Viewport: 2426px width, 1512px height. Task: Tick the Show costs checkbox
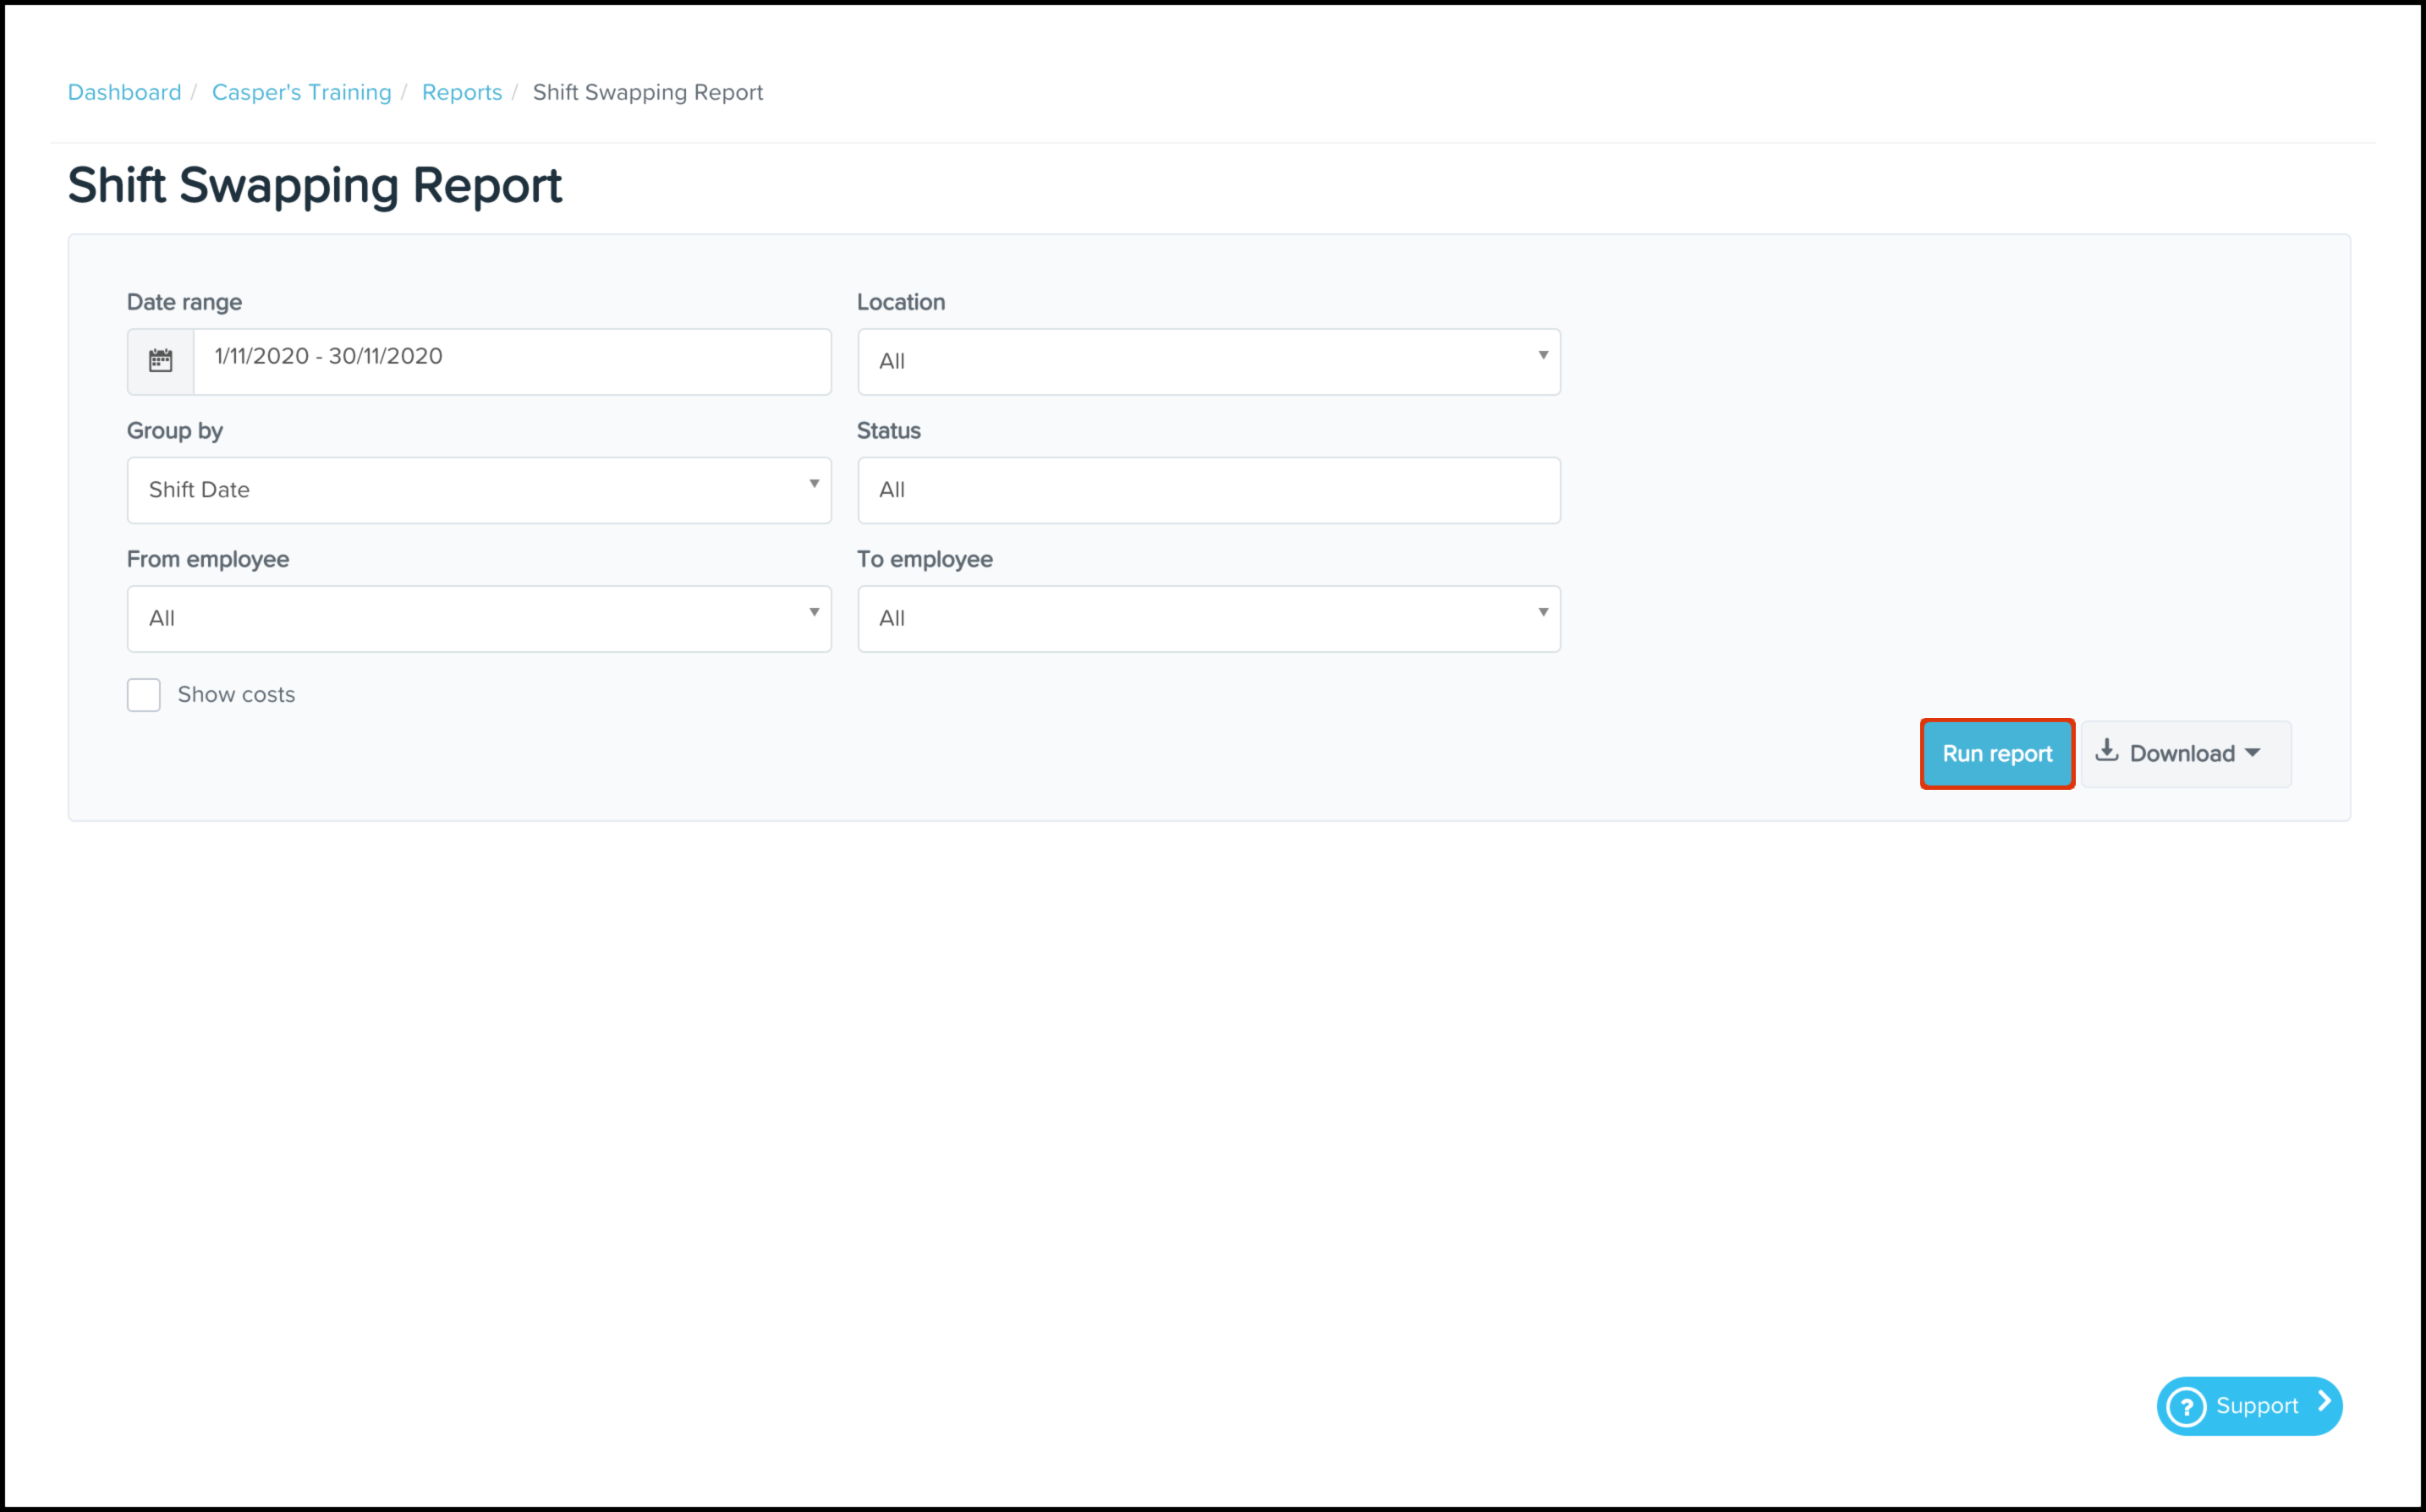[144, 695]
